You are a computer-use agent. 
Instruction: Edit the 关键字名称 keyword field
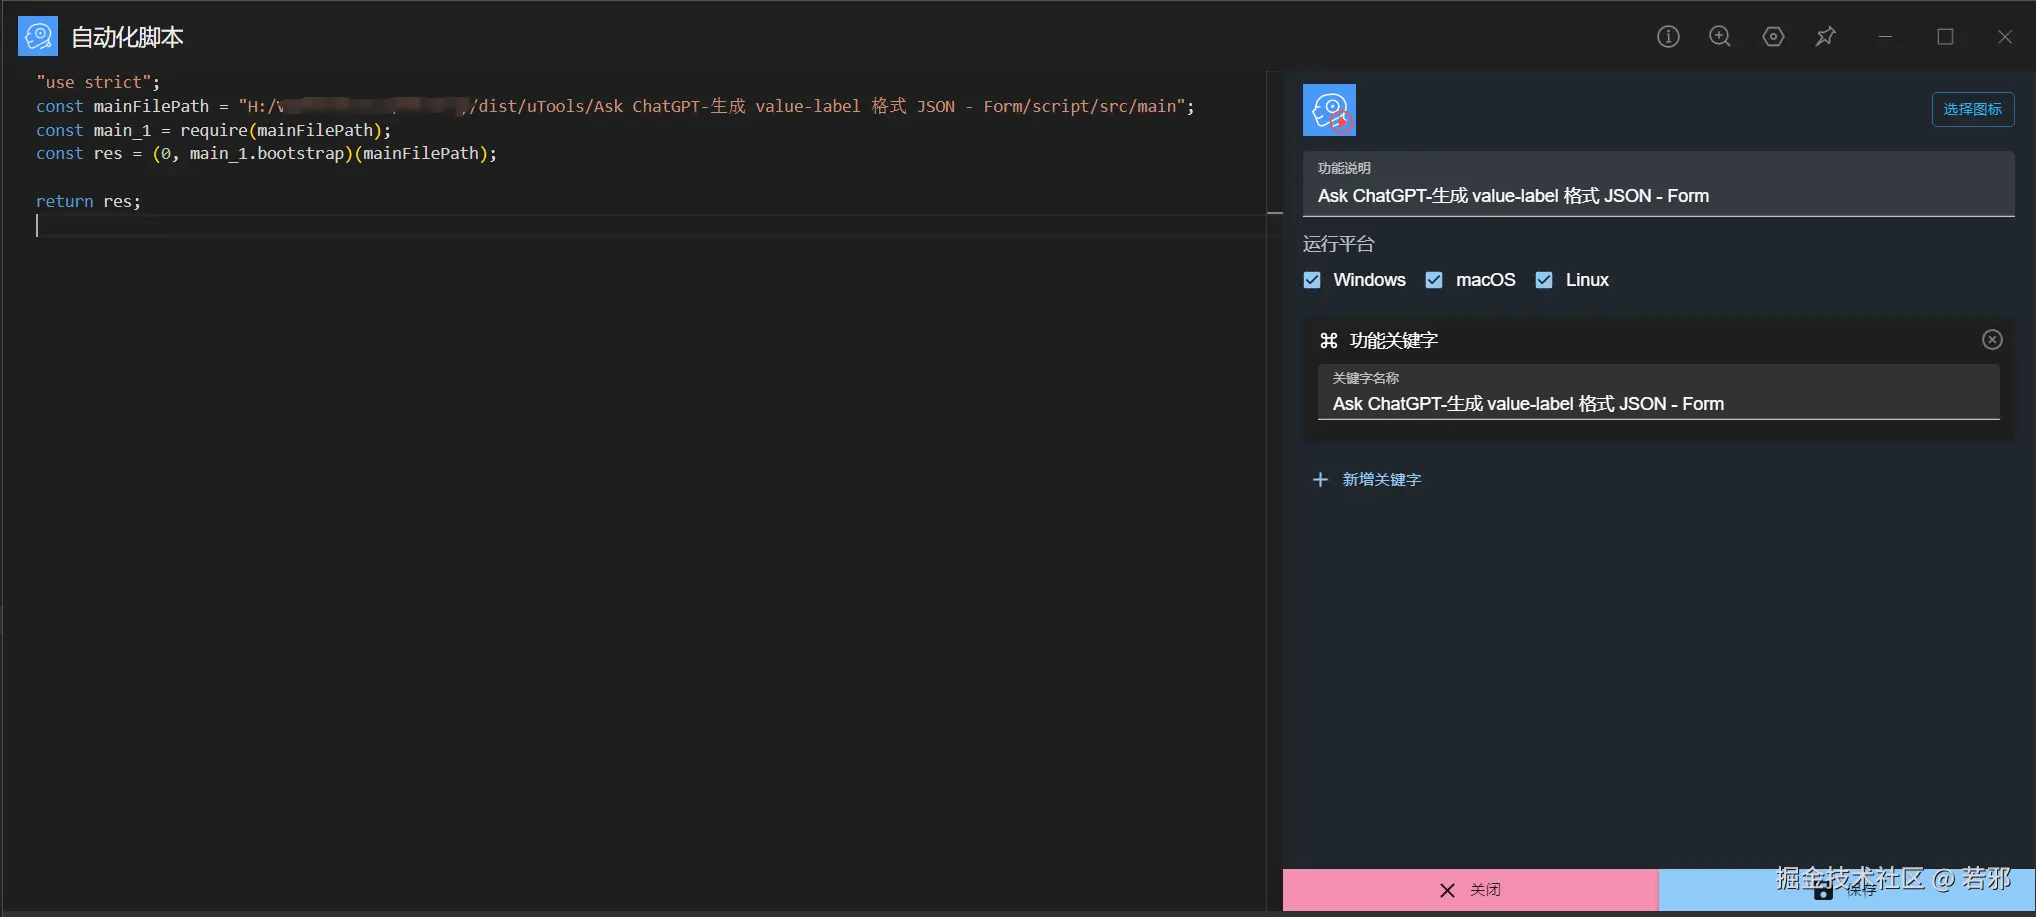point(1658,392)
